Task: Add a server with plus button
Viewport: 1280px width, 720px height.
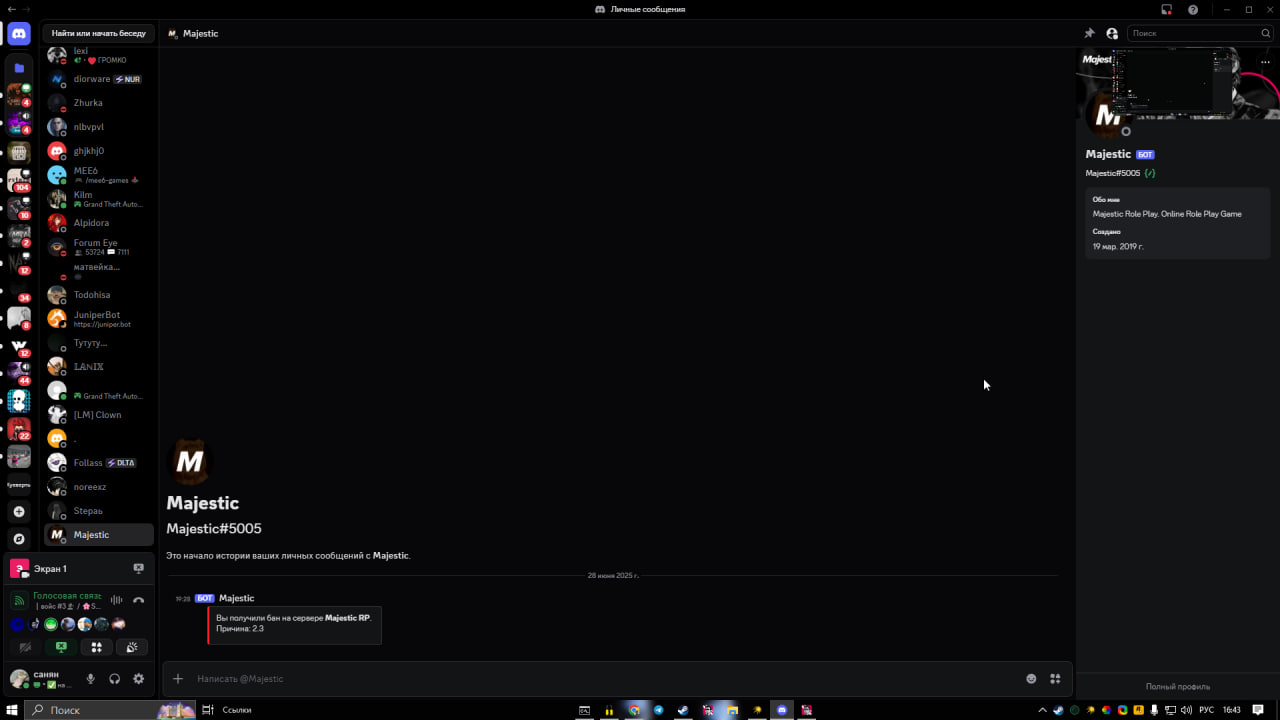Action: 18,512
